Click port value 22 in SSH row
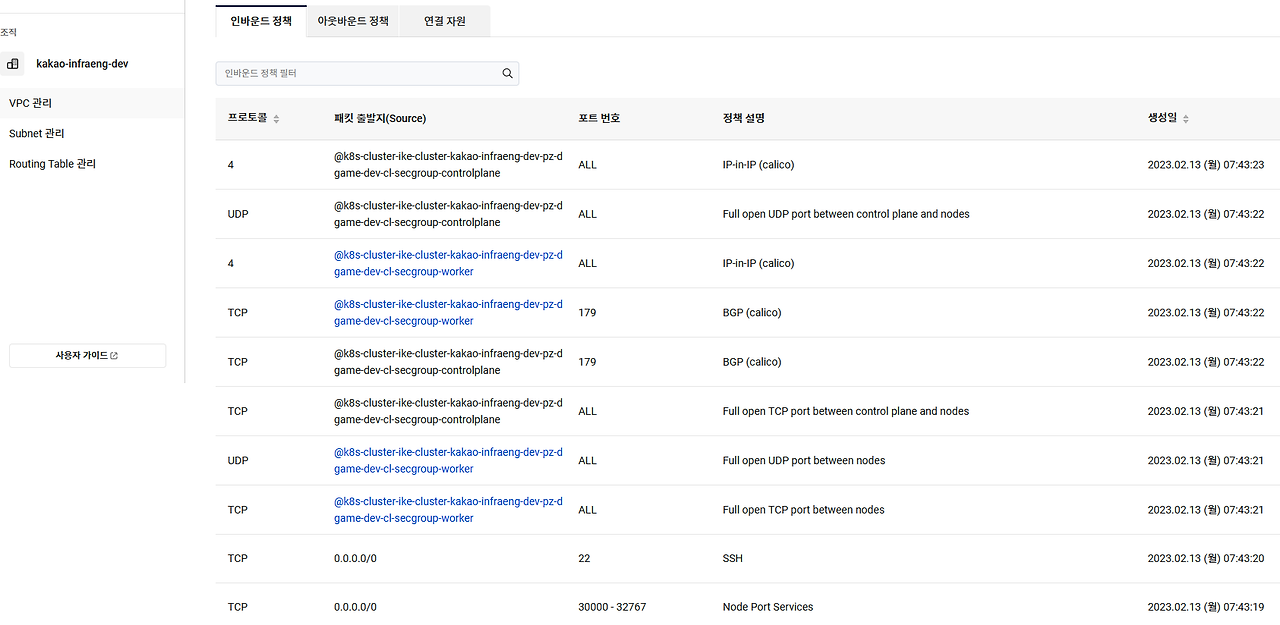This screenshot has width=1280, height=625. tap(584, 558)
